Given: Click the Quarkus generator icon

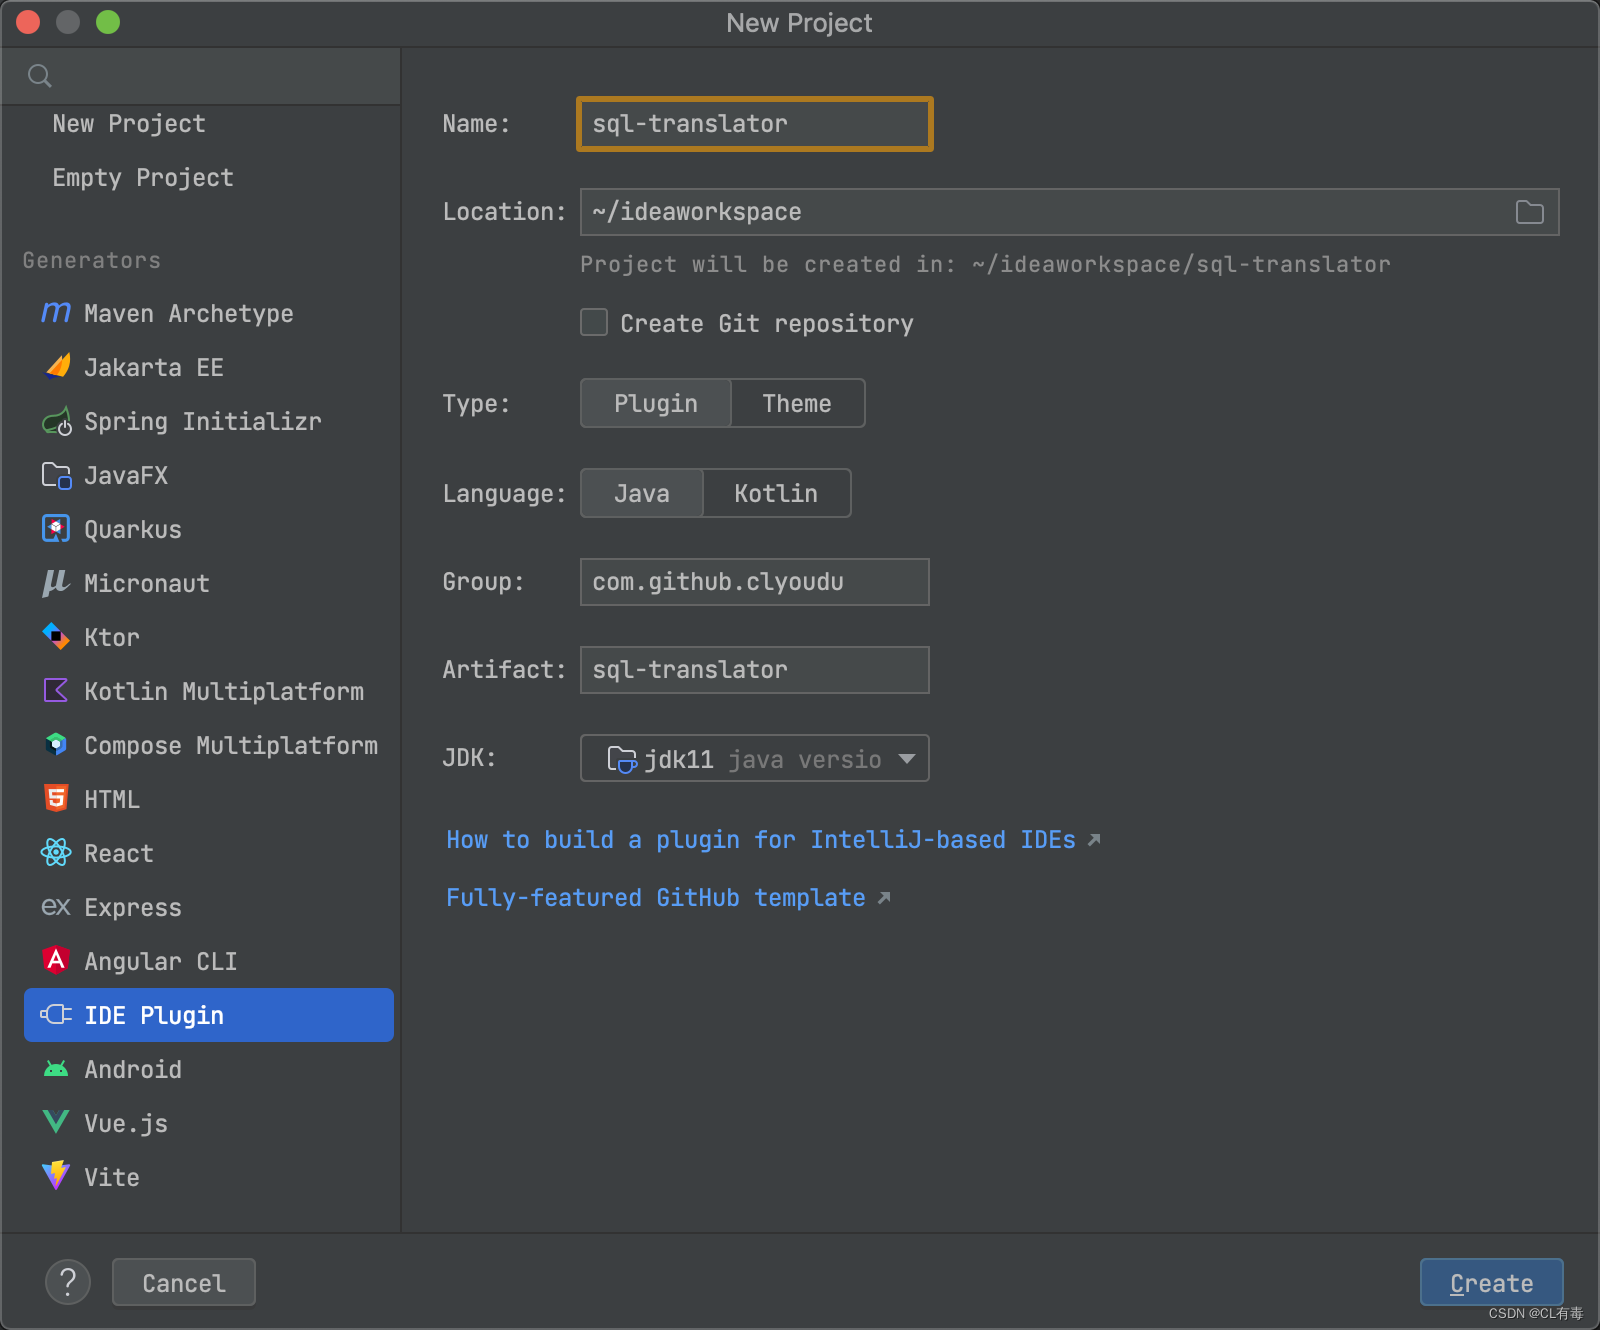Looking at the screenshot, I should click(x=56, y=528).
